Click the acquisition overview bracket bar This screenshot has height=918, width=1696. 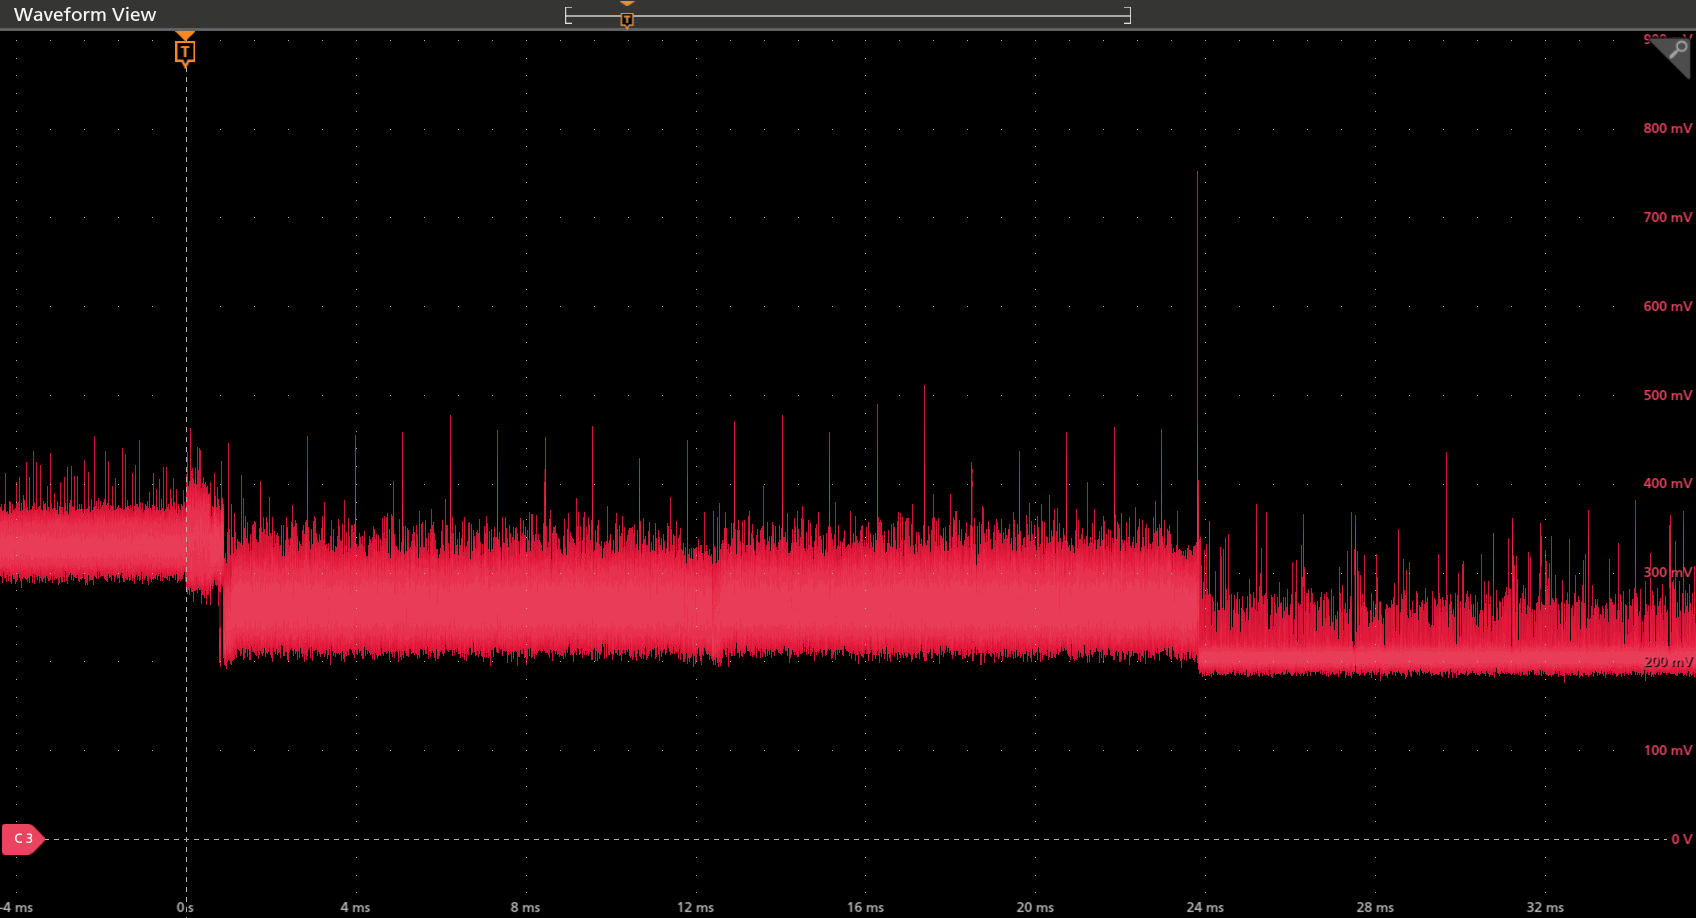coord(848,15)
